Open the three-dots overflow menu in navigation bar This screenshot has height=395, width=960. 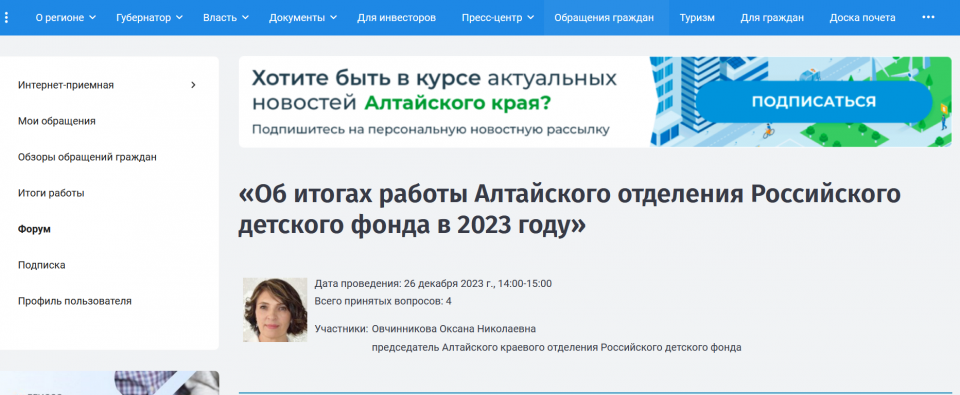[928, 18]
